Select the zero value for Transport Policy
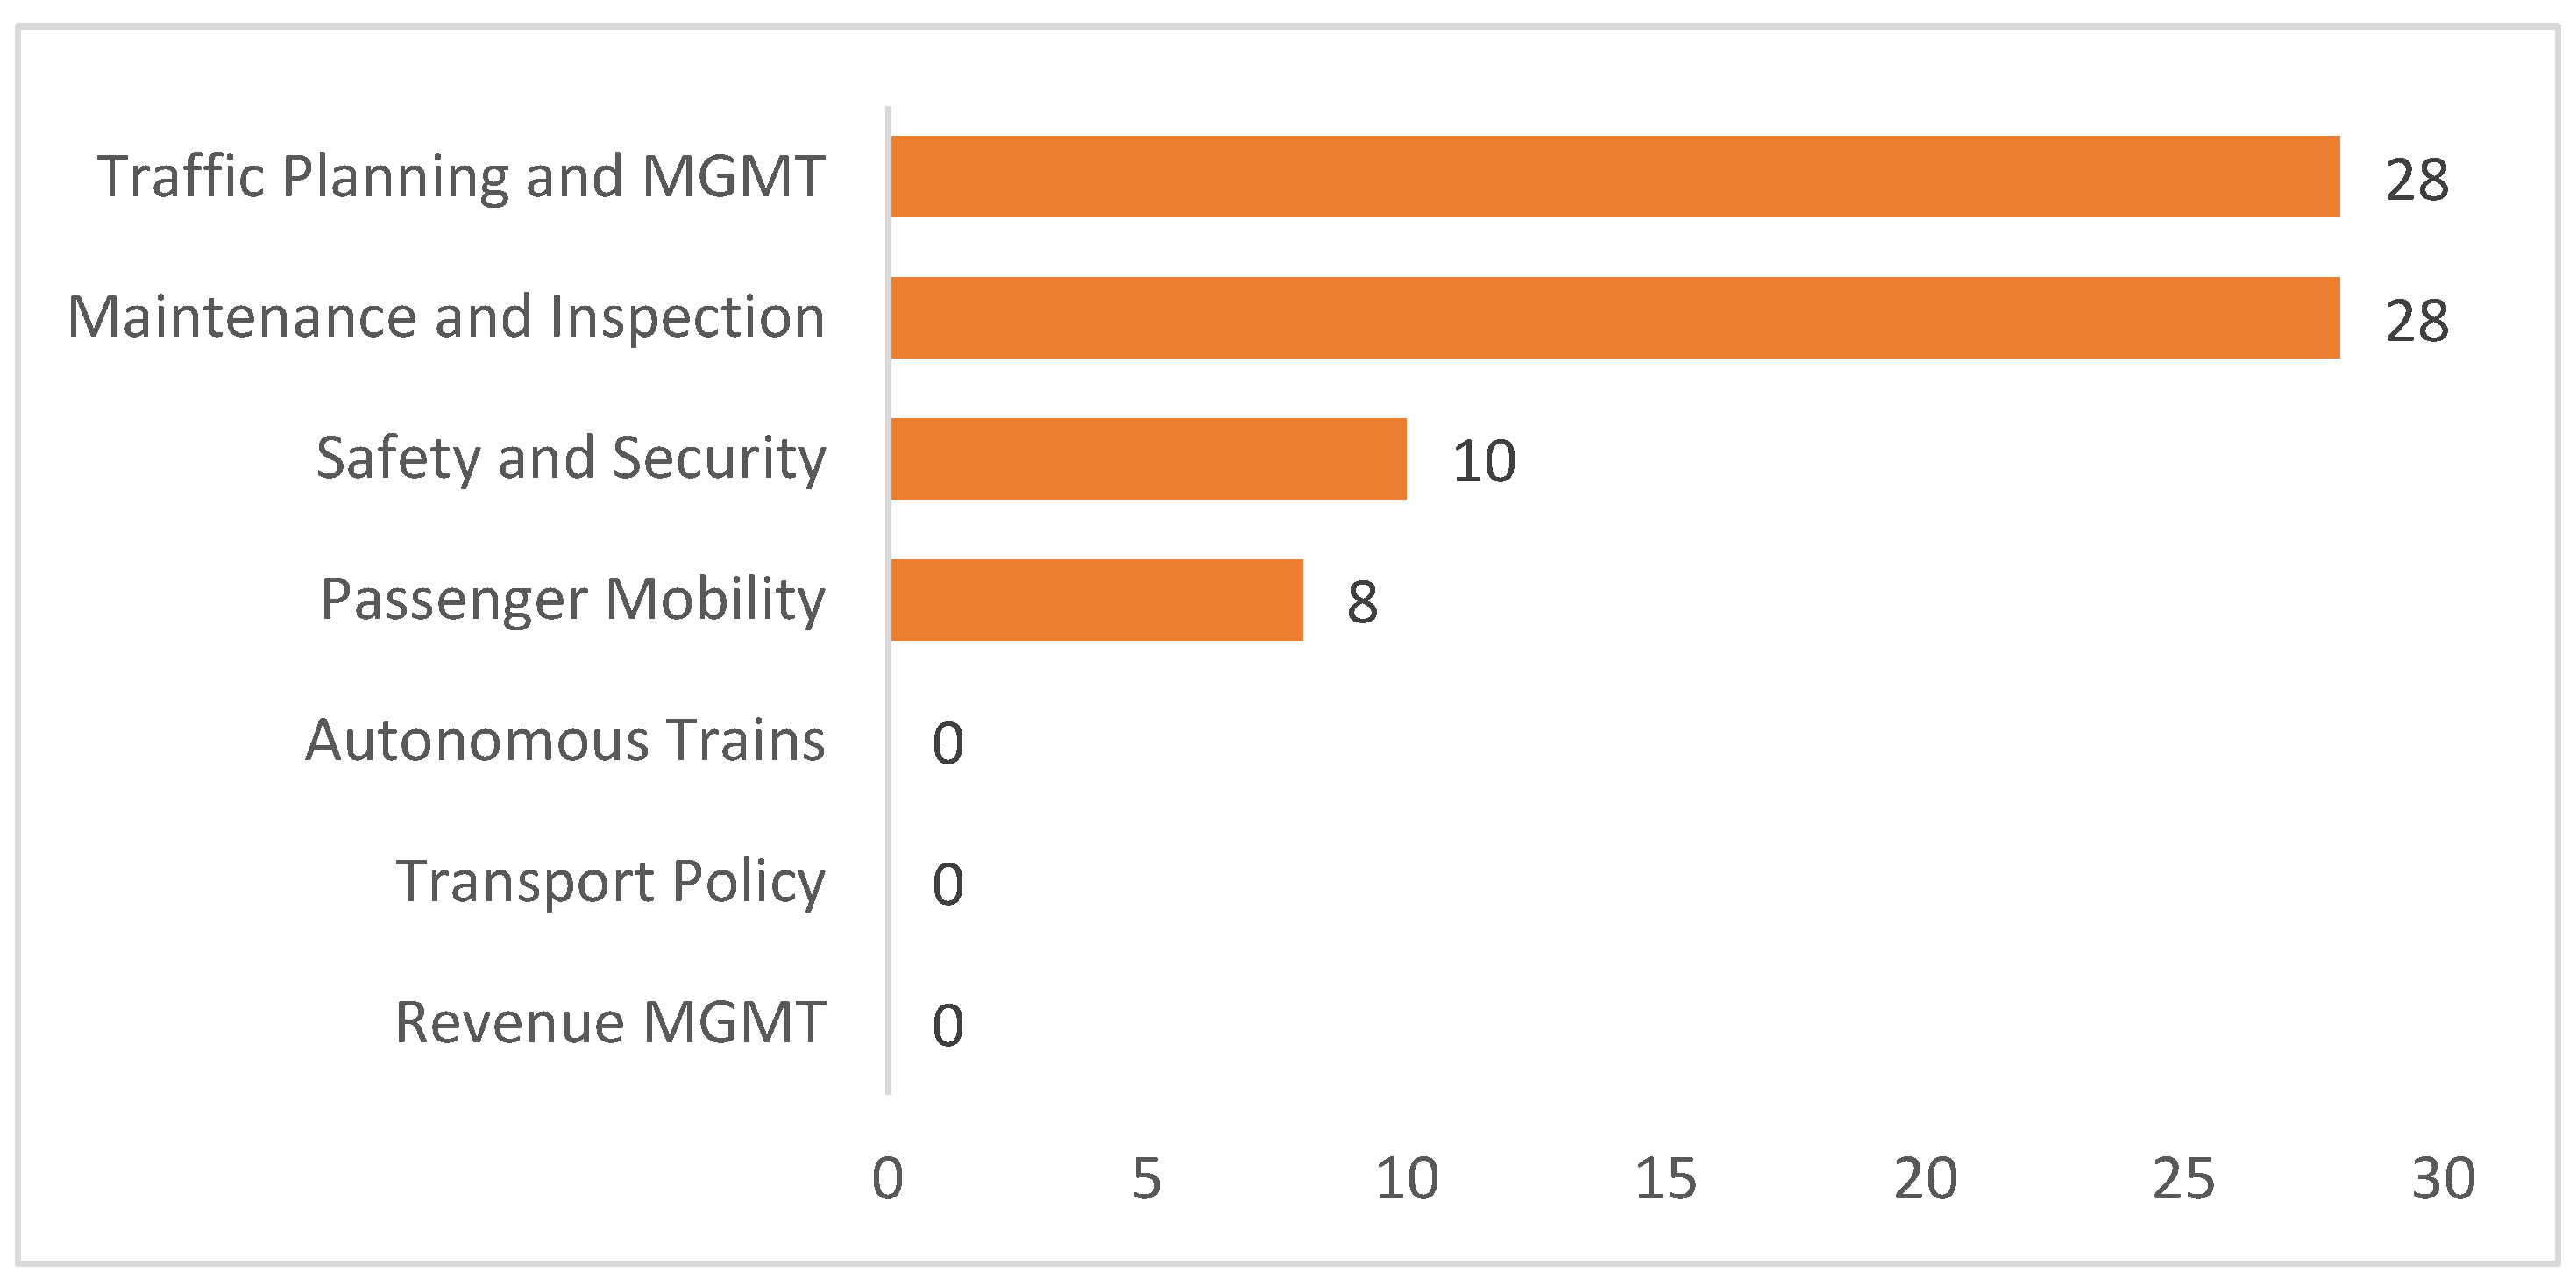 click(x=947, y=885)
